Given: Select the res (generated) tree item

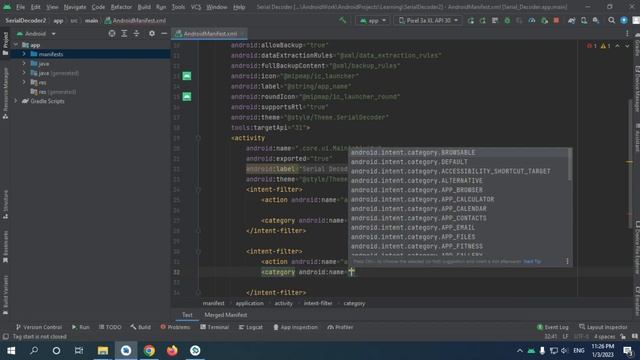Looking at the screenshot, I should tap(53, 92).
